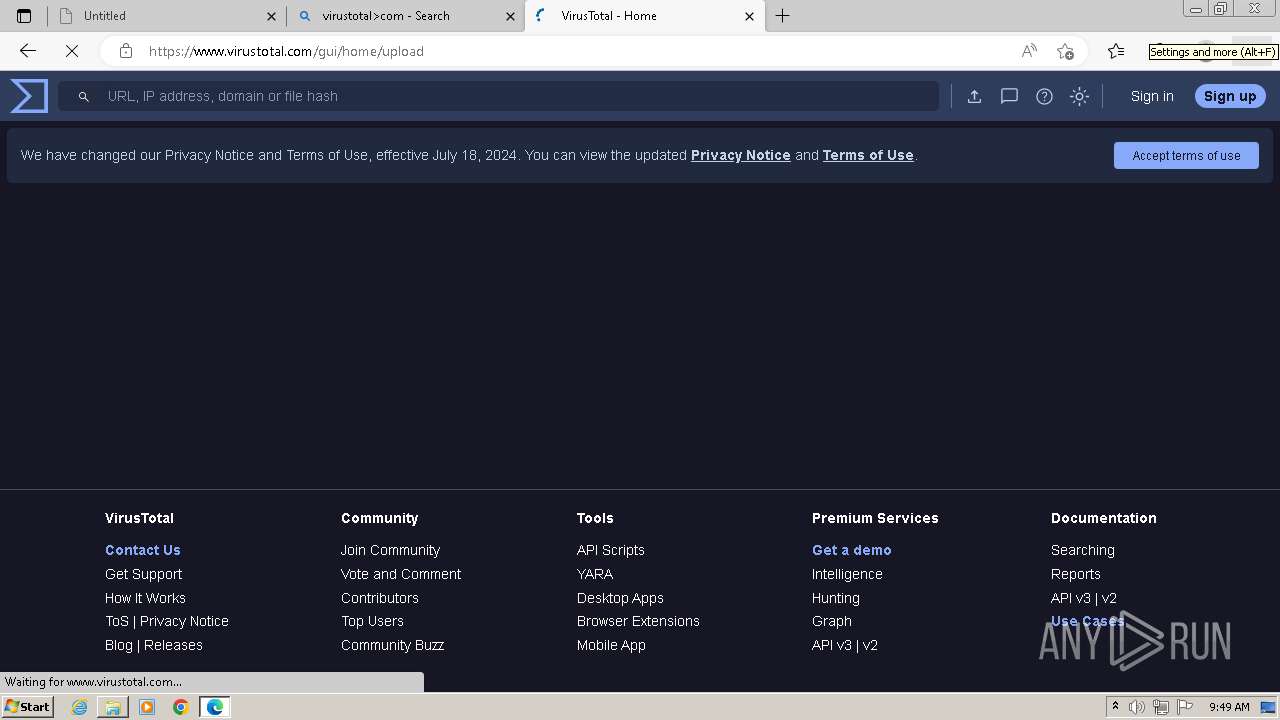Open the volume speaker tray icon
The width and height of the screenshot is (1280, 720).
pyautogui.click(x=1137, y=707)
